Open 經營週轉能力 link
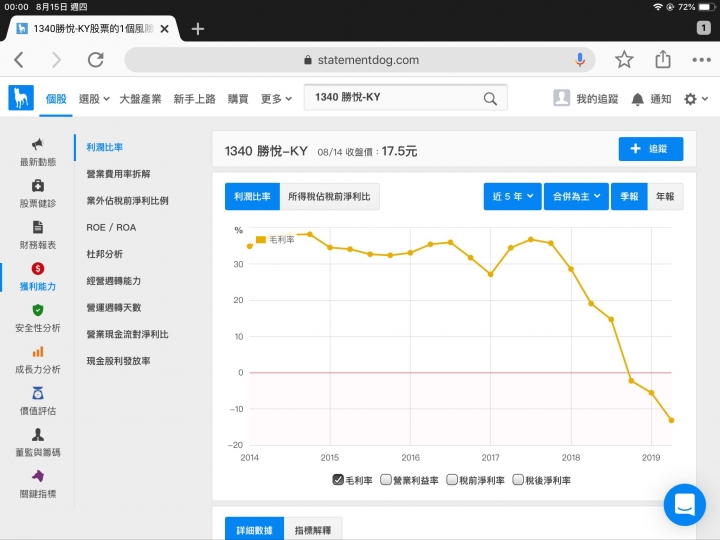Viewport: 720px width, 540px height. 114,281
